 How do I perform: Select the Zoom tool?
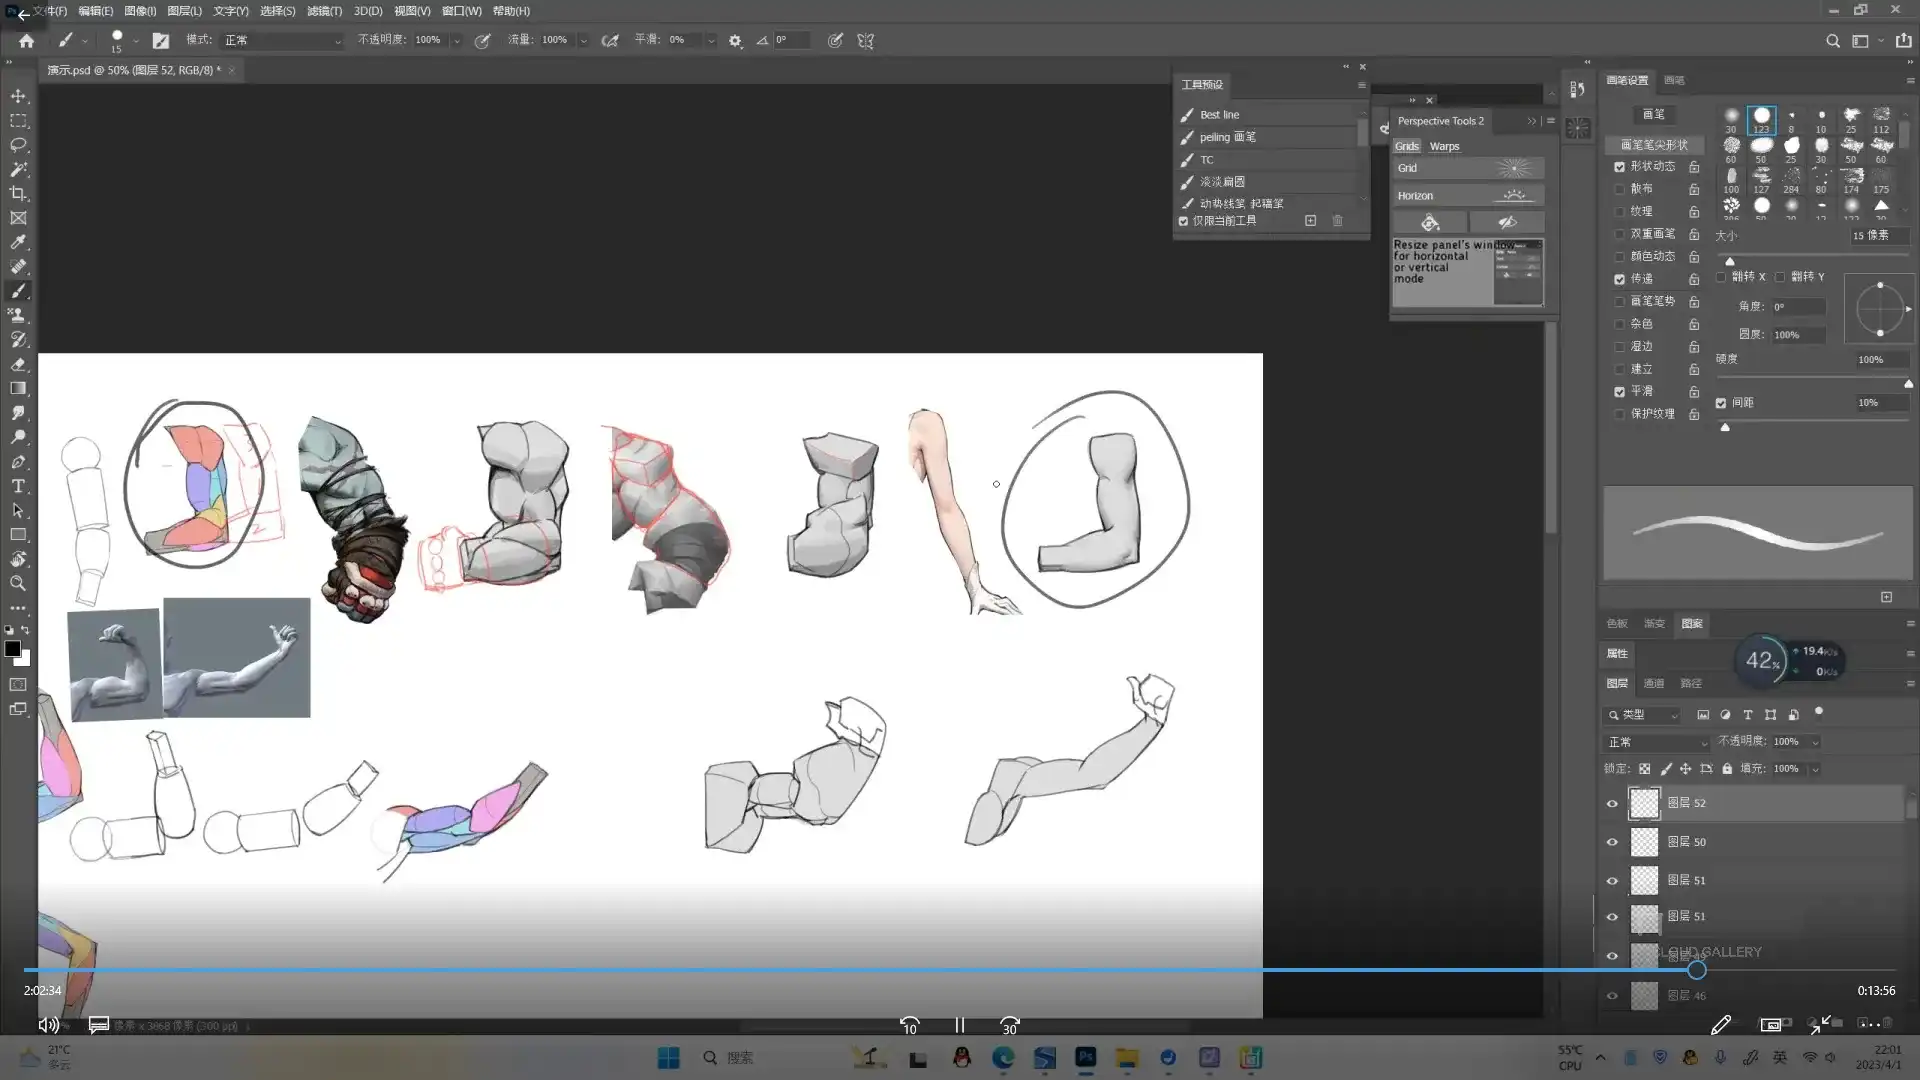[18, 583]
